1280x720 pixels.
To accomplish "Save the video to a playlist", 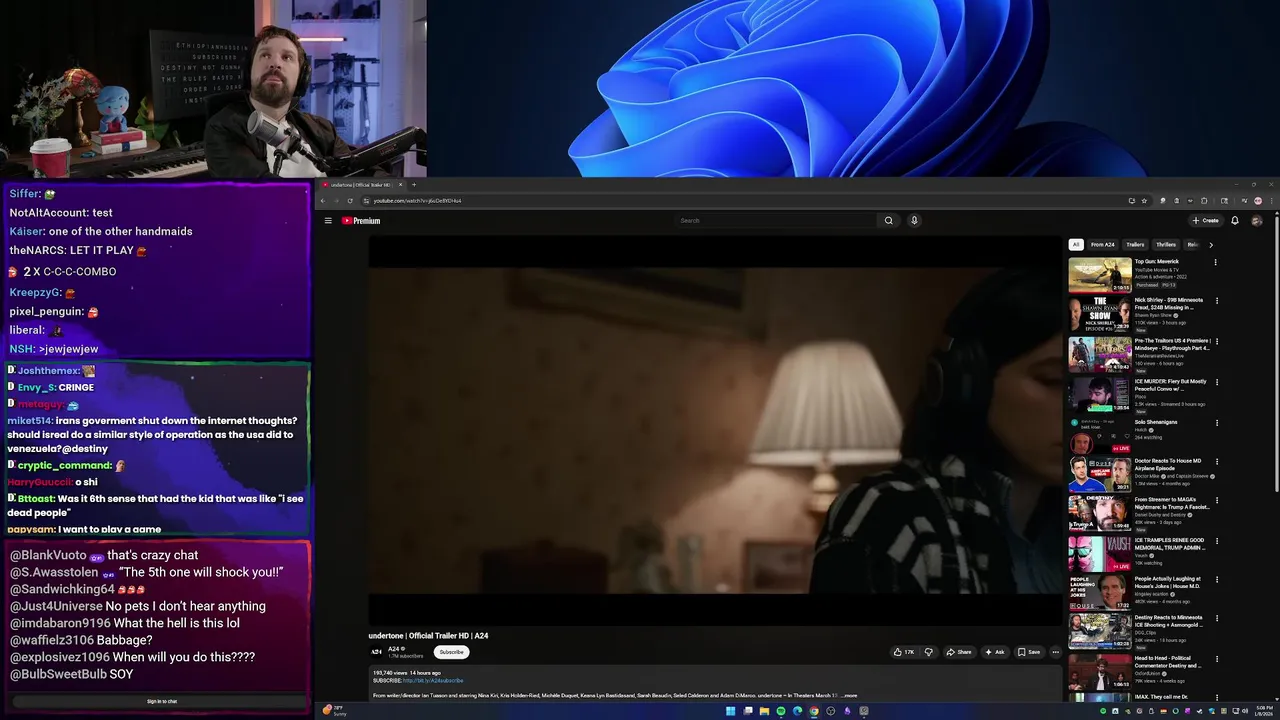I will click(1029, 652).
